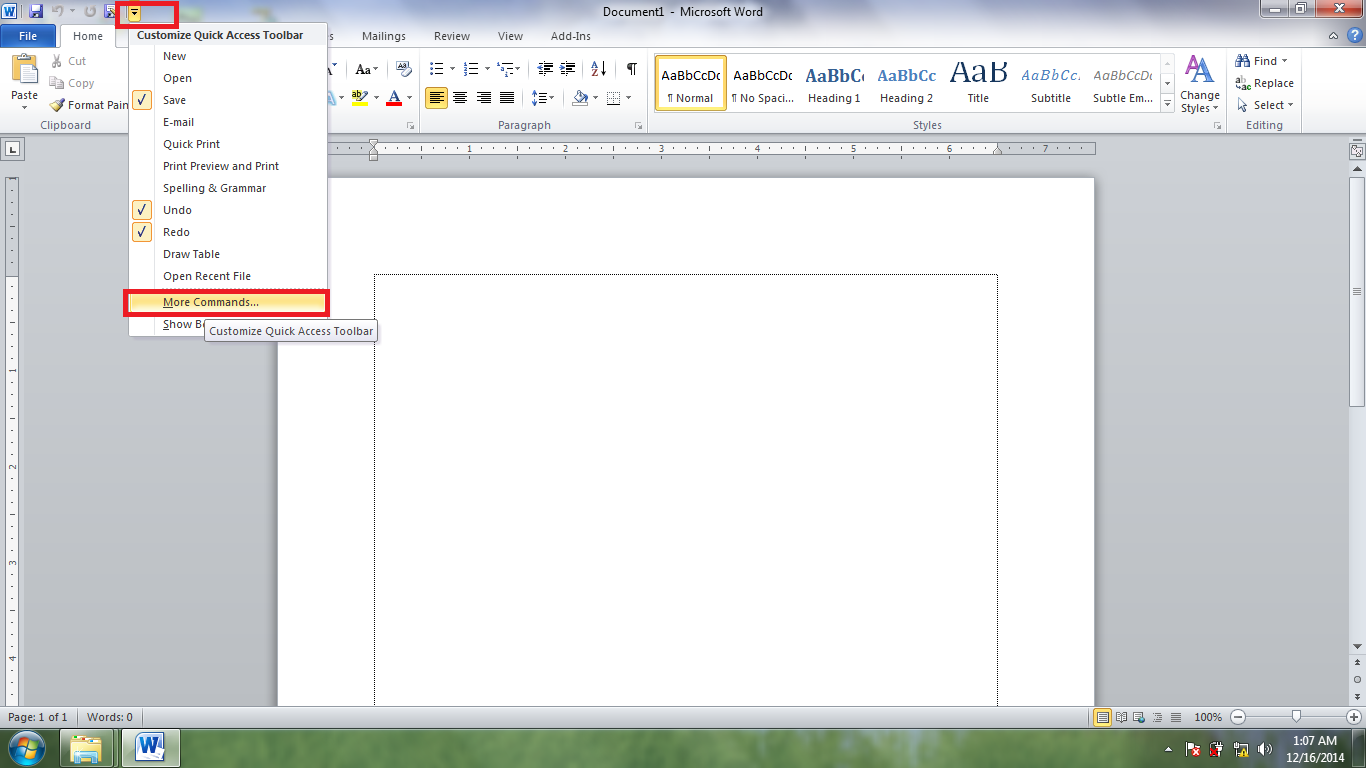The height and width of the screenshot is (768, 1366).
Task: Open Word Help question mark icon
Action: point(1354,36)
